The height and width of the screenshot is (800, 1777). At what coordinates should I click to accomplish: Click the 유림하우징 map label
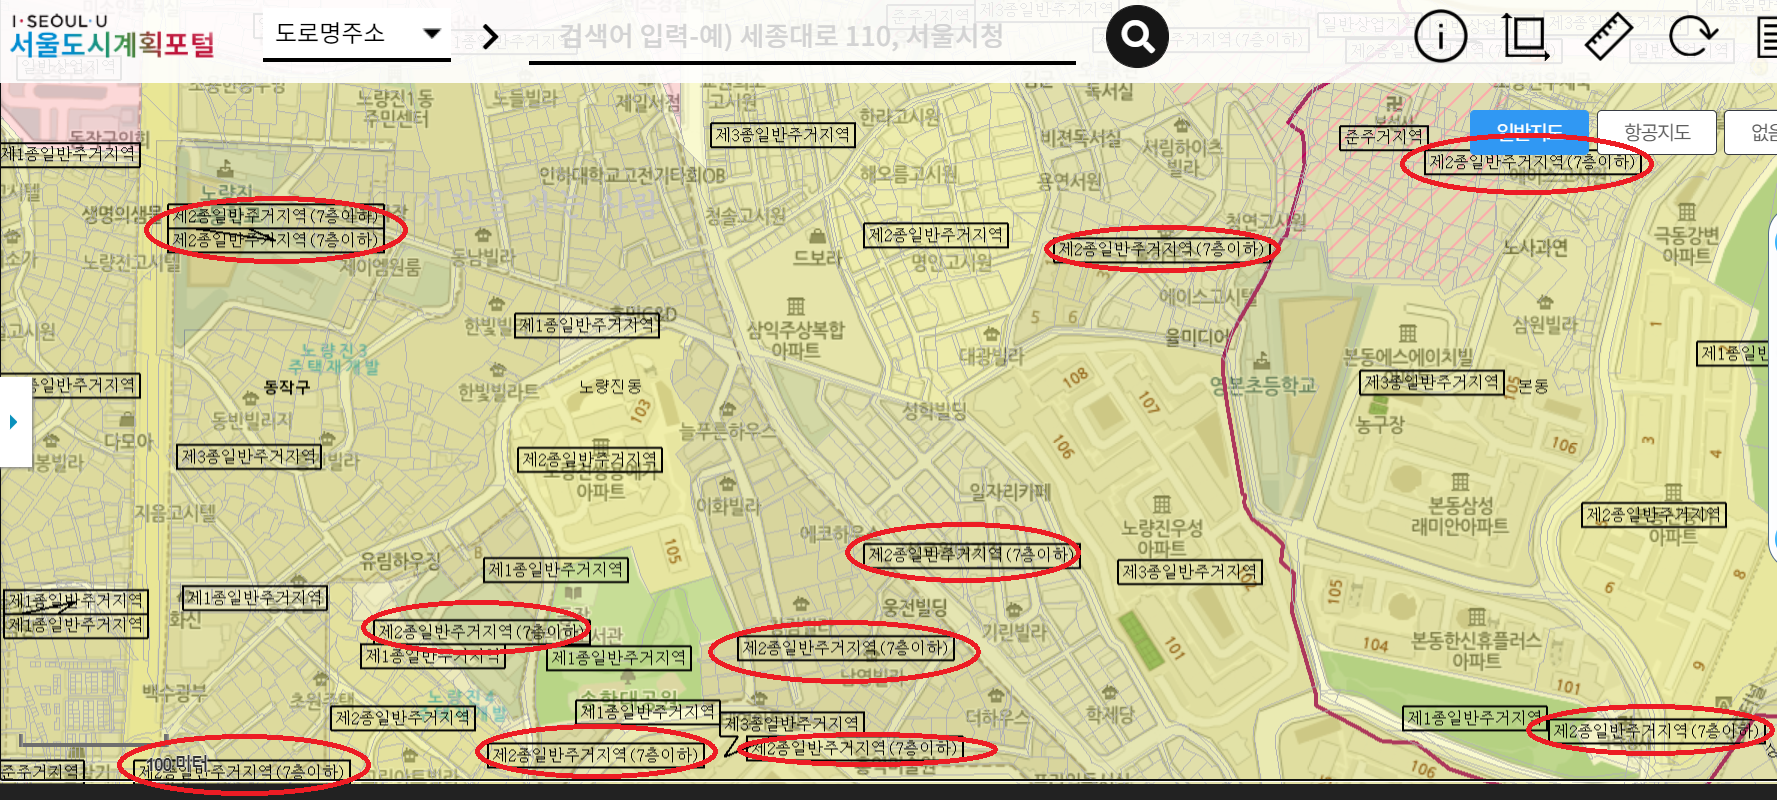(400, 562)
